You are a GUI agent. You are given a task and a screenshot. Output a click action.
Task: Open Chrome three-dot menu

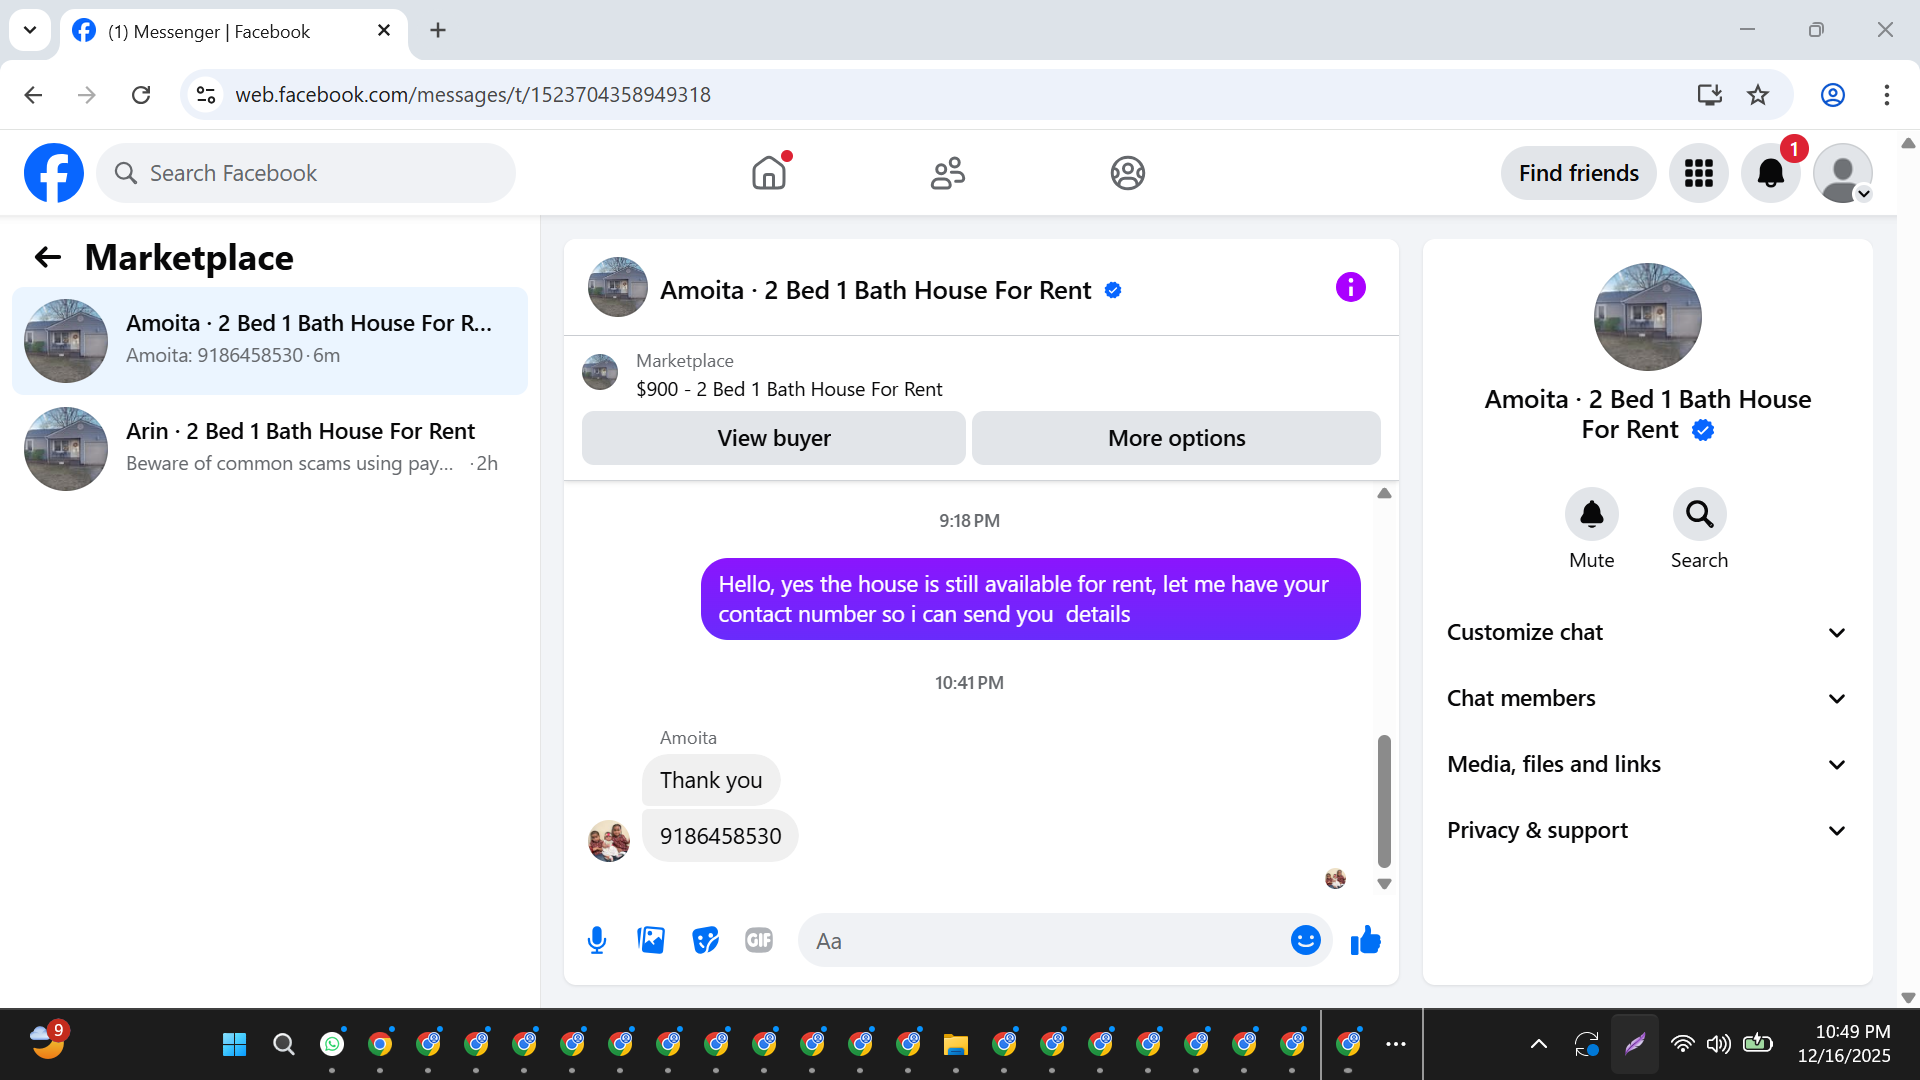(1886, 95)
